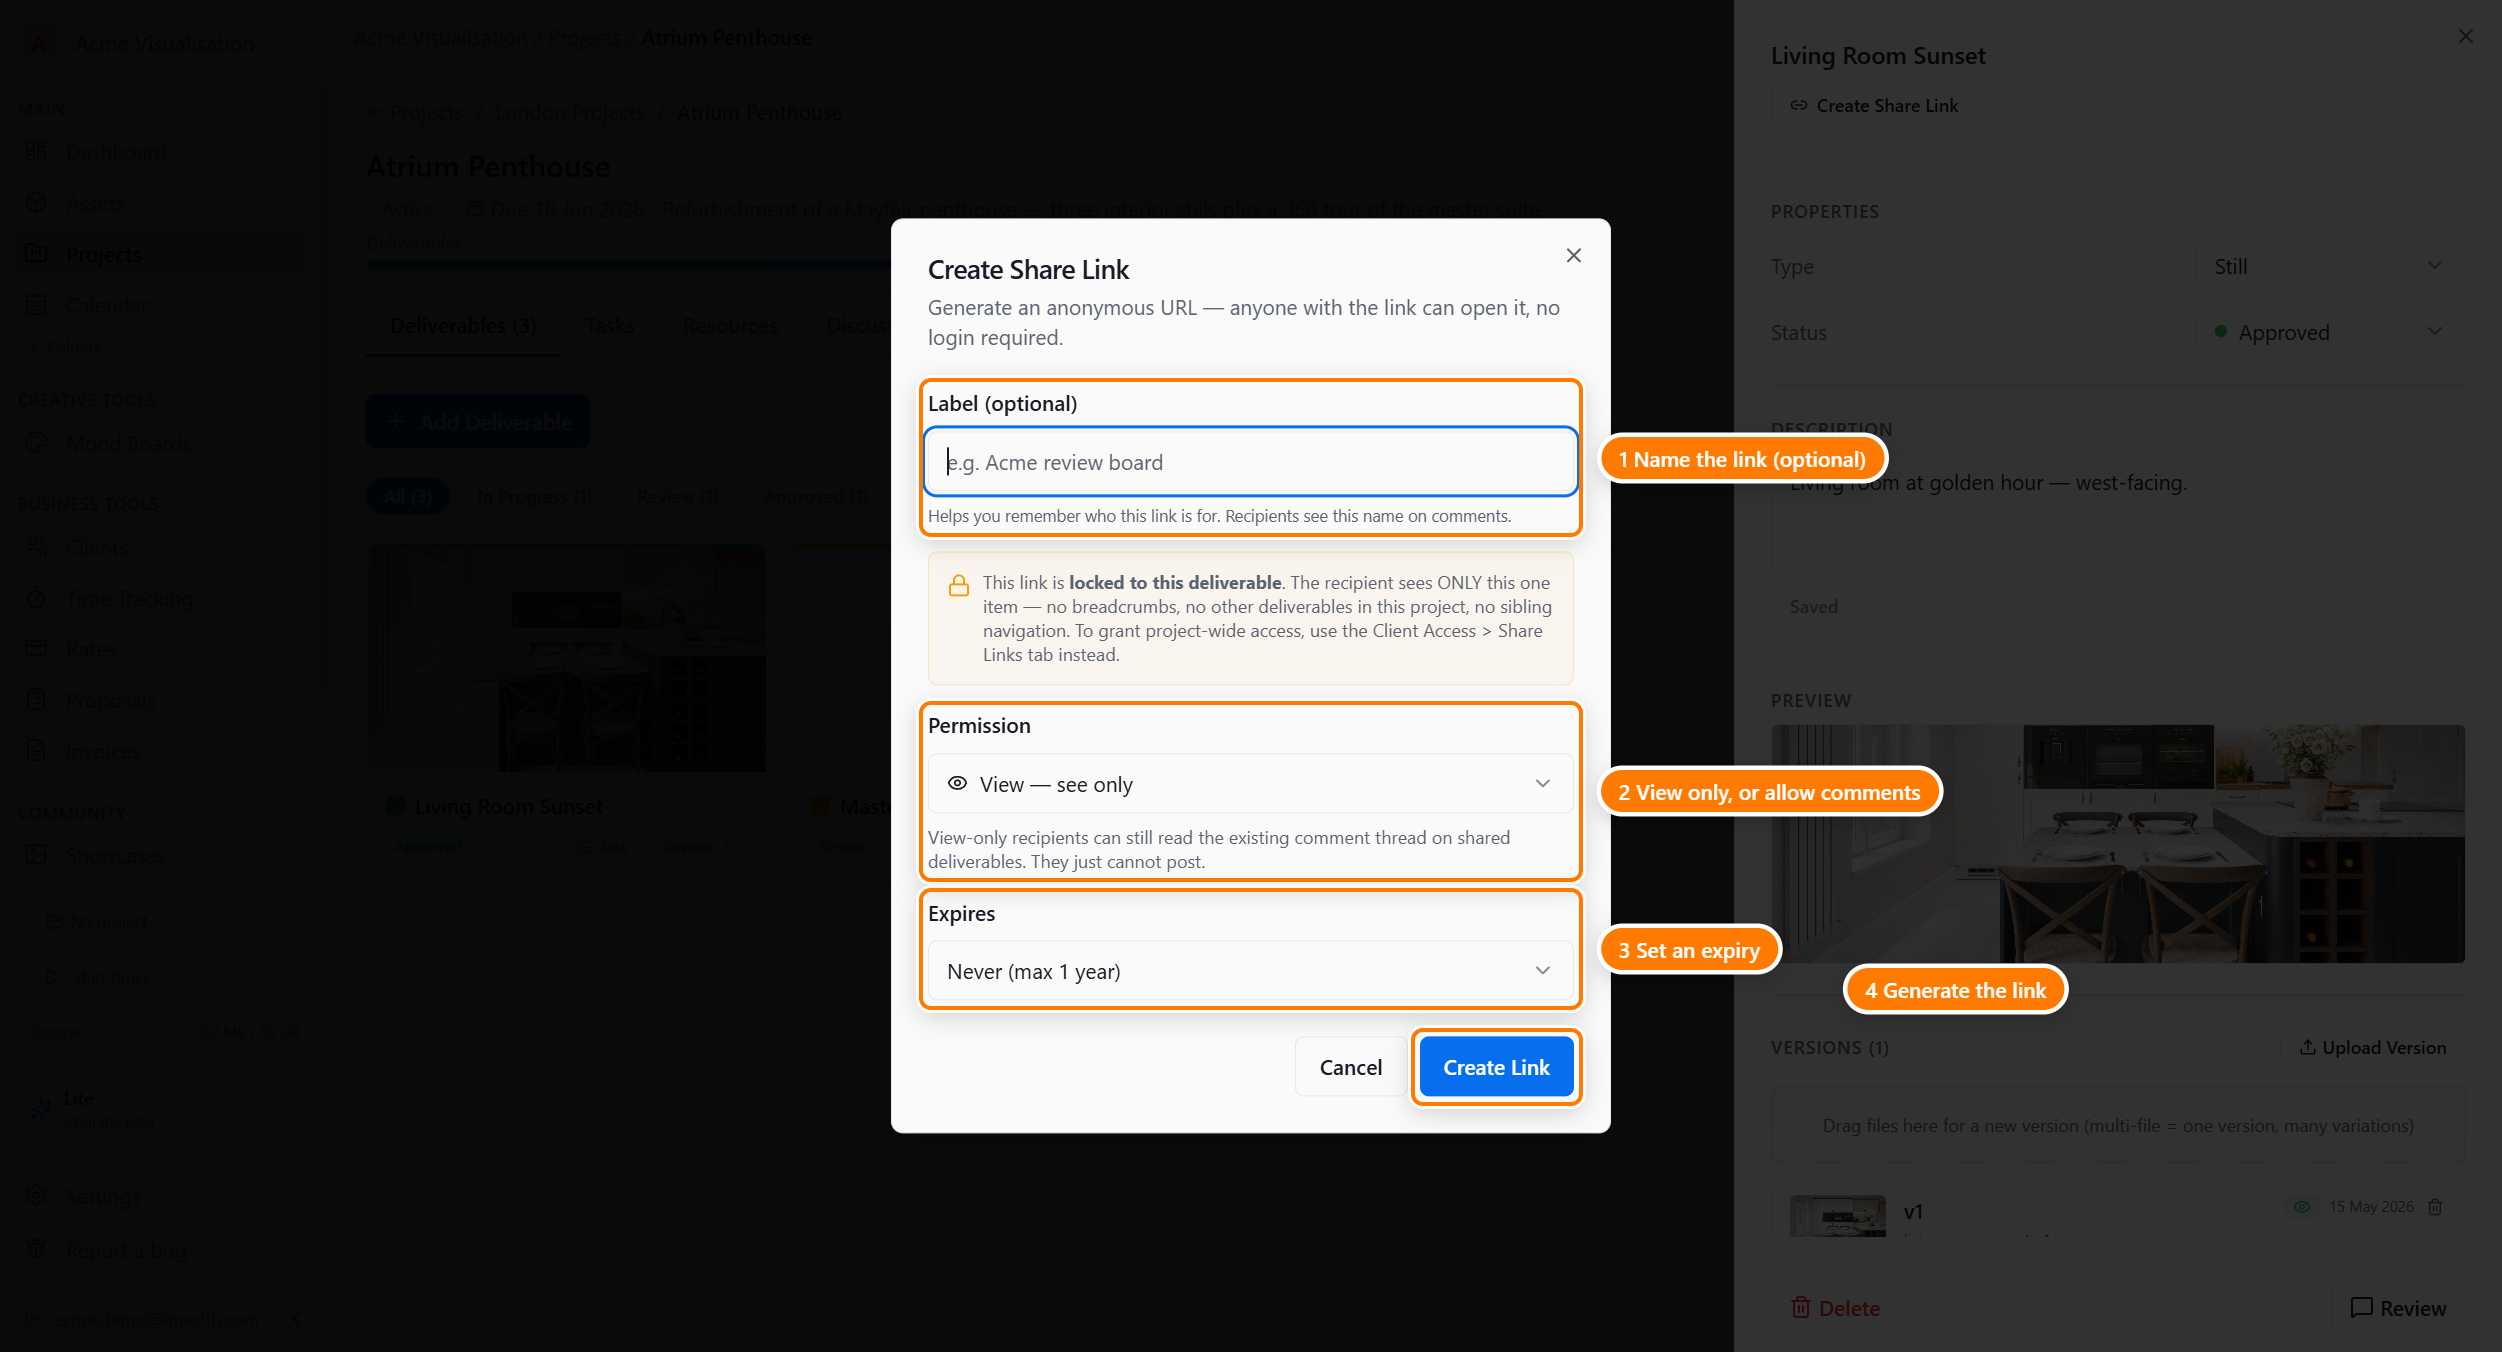The width and height of the screenshot is (2502, 1352).
Task: Click the lock icon in the notice box
Action: (958, 586)
